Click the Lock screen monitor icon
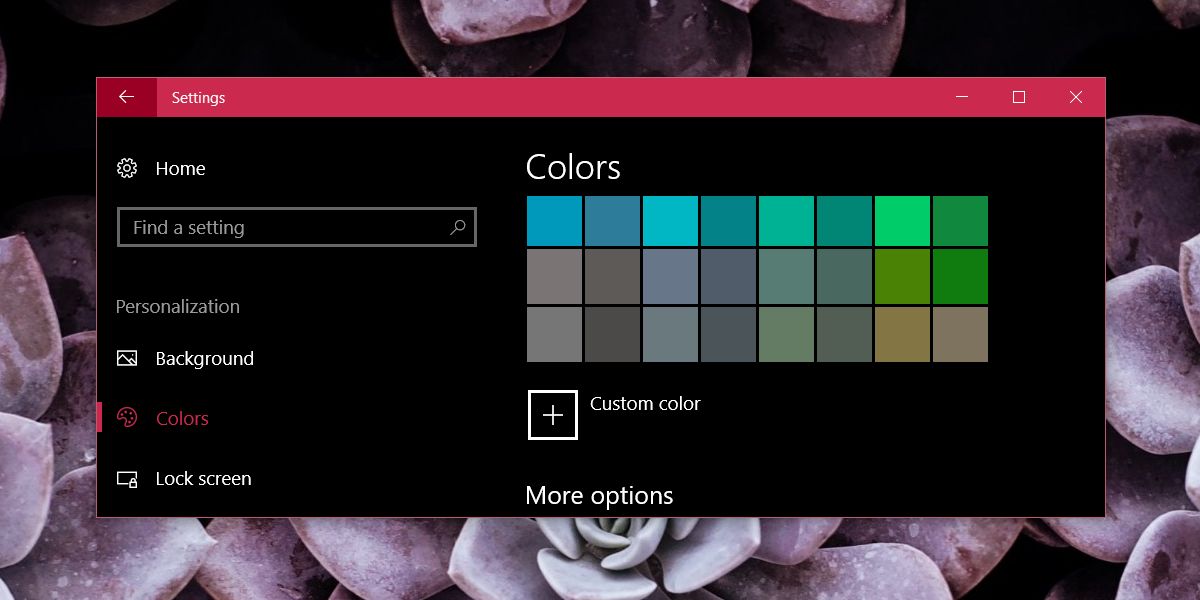 point(127,478)
